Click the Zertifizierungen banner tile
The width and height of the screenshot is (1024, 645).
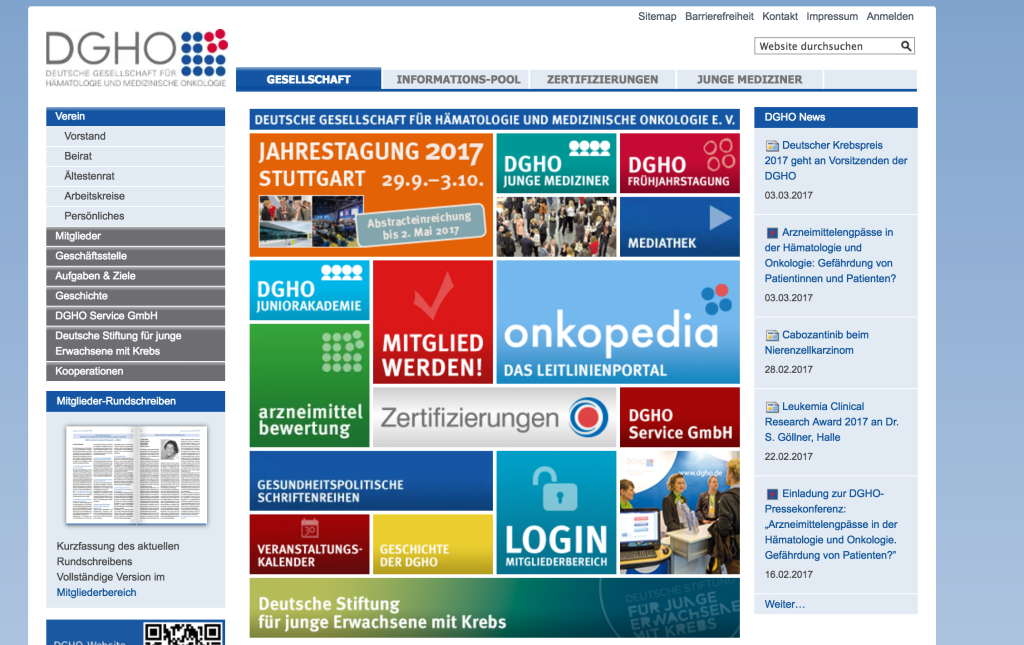coord(494,417)
